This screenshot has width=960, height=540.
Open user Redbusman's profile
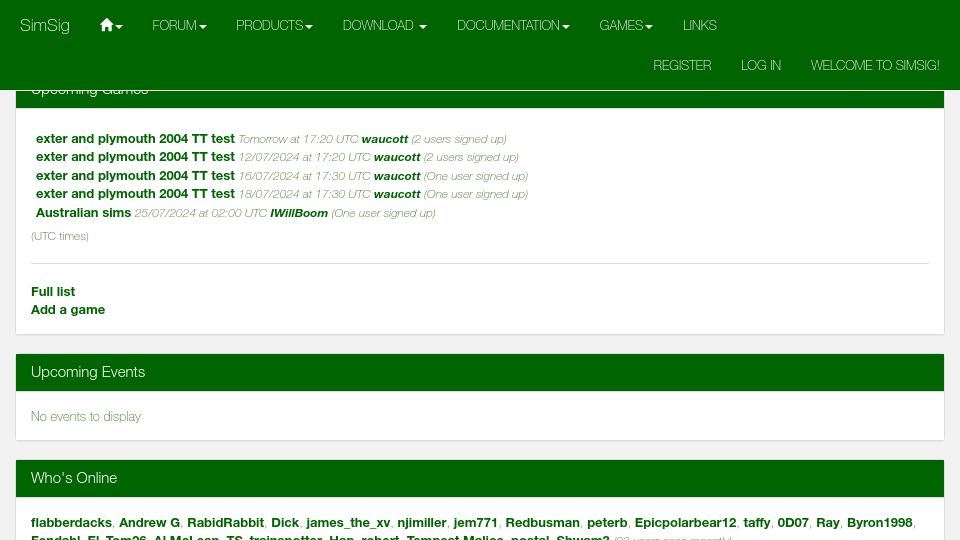tap(542, 523)
